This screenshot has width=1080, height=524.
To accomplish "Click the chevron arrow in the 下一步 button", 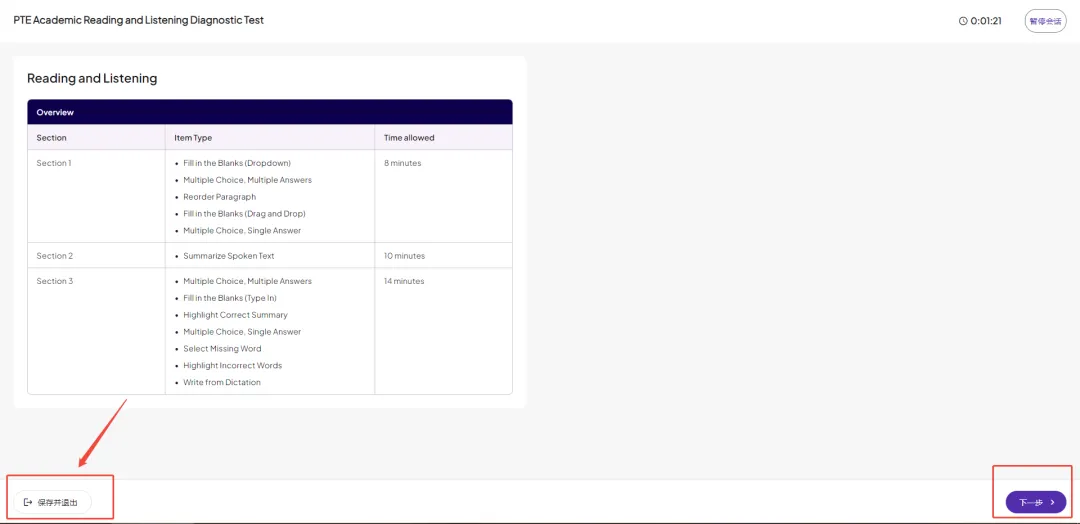I will (1052, 503).
